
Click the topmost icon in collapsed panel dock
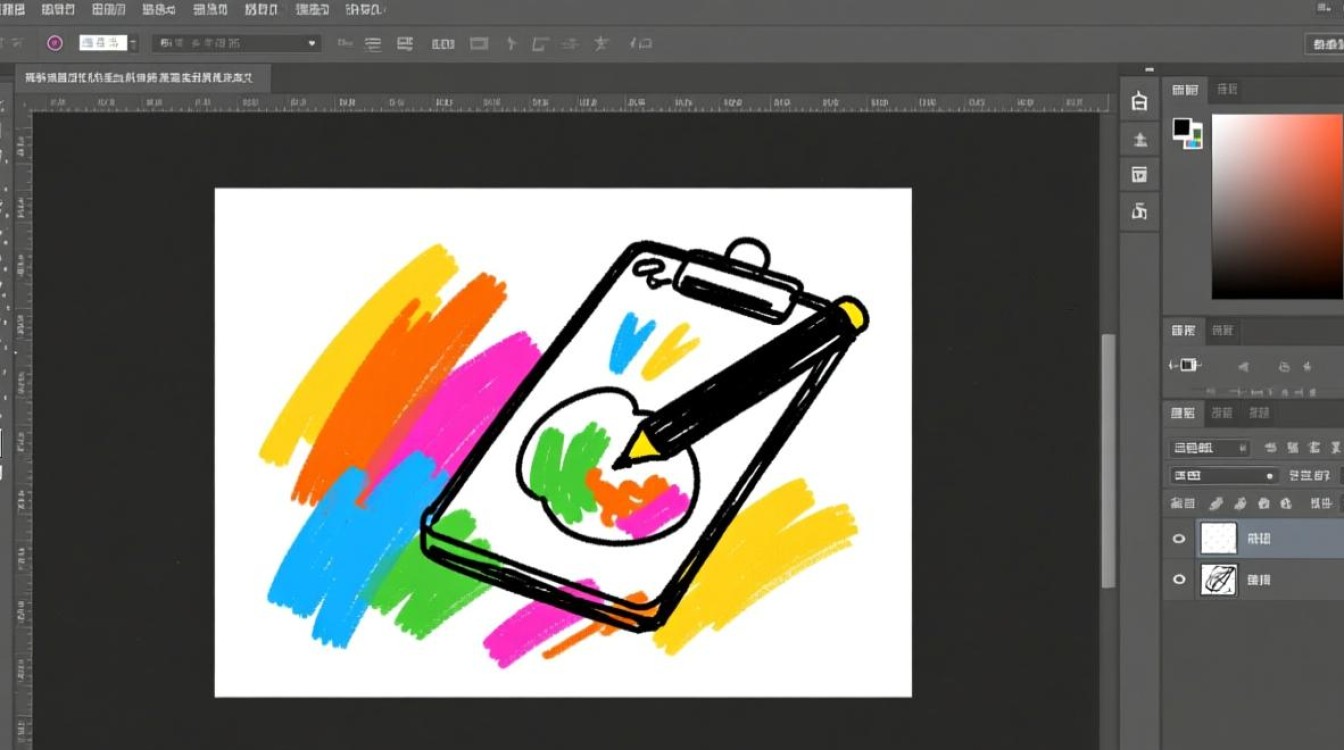tap(1139, 102)
